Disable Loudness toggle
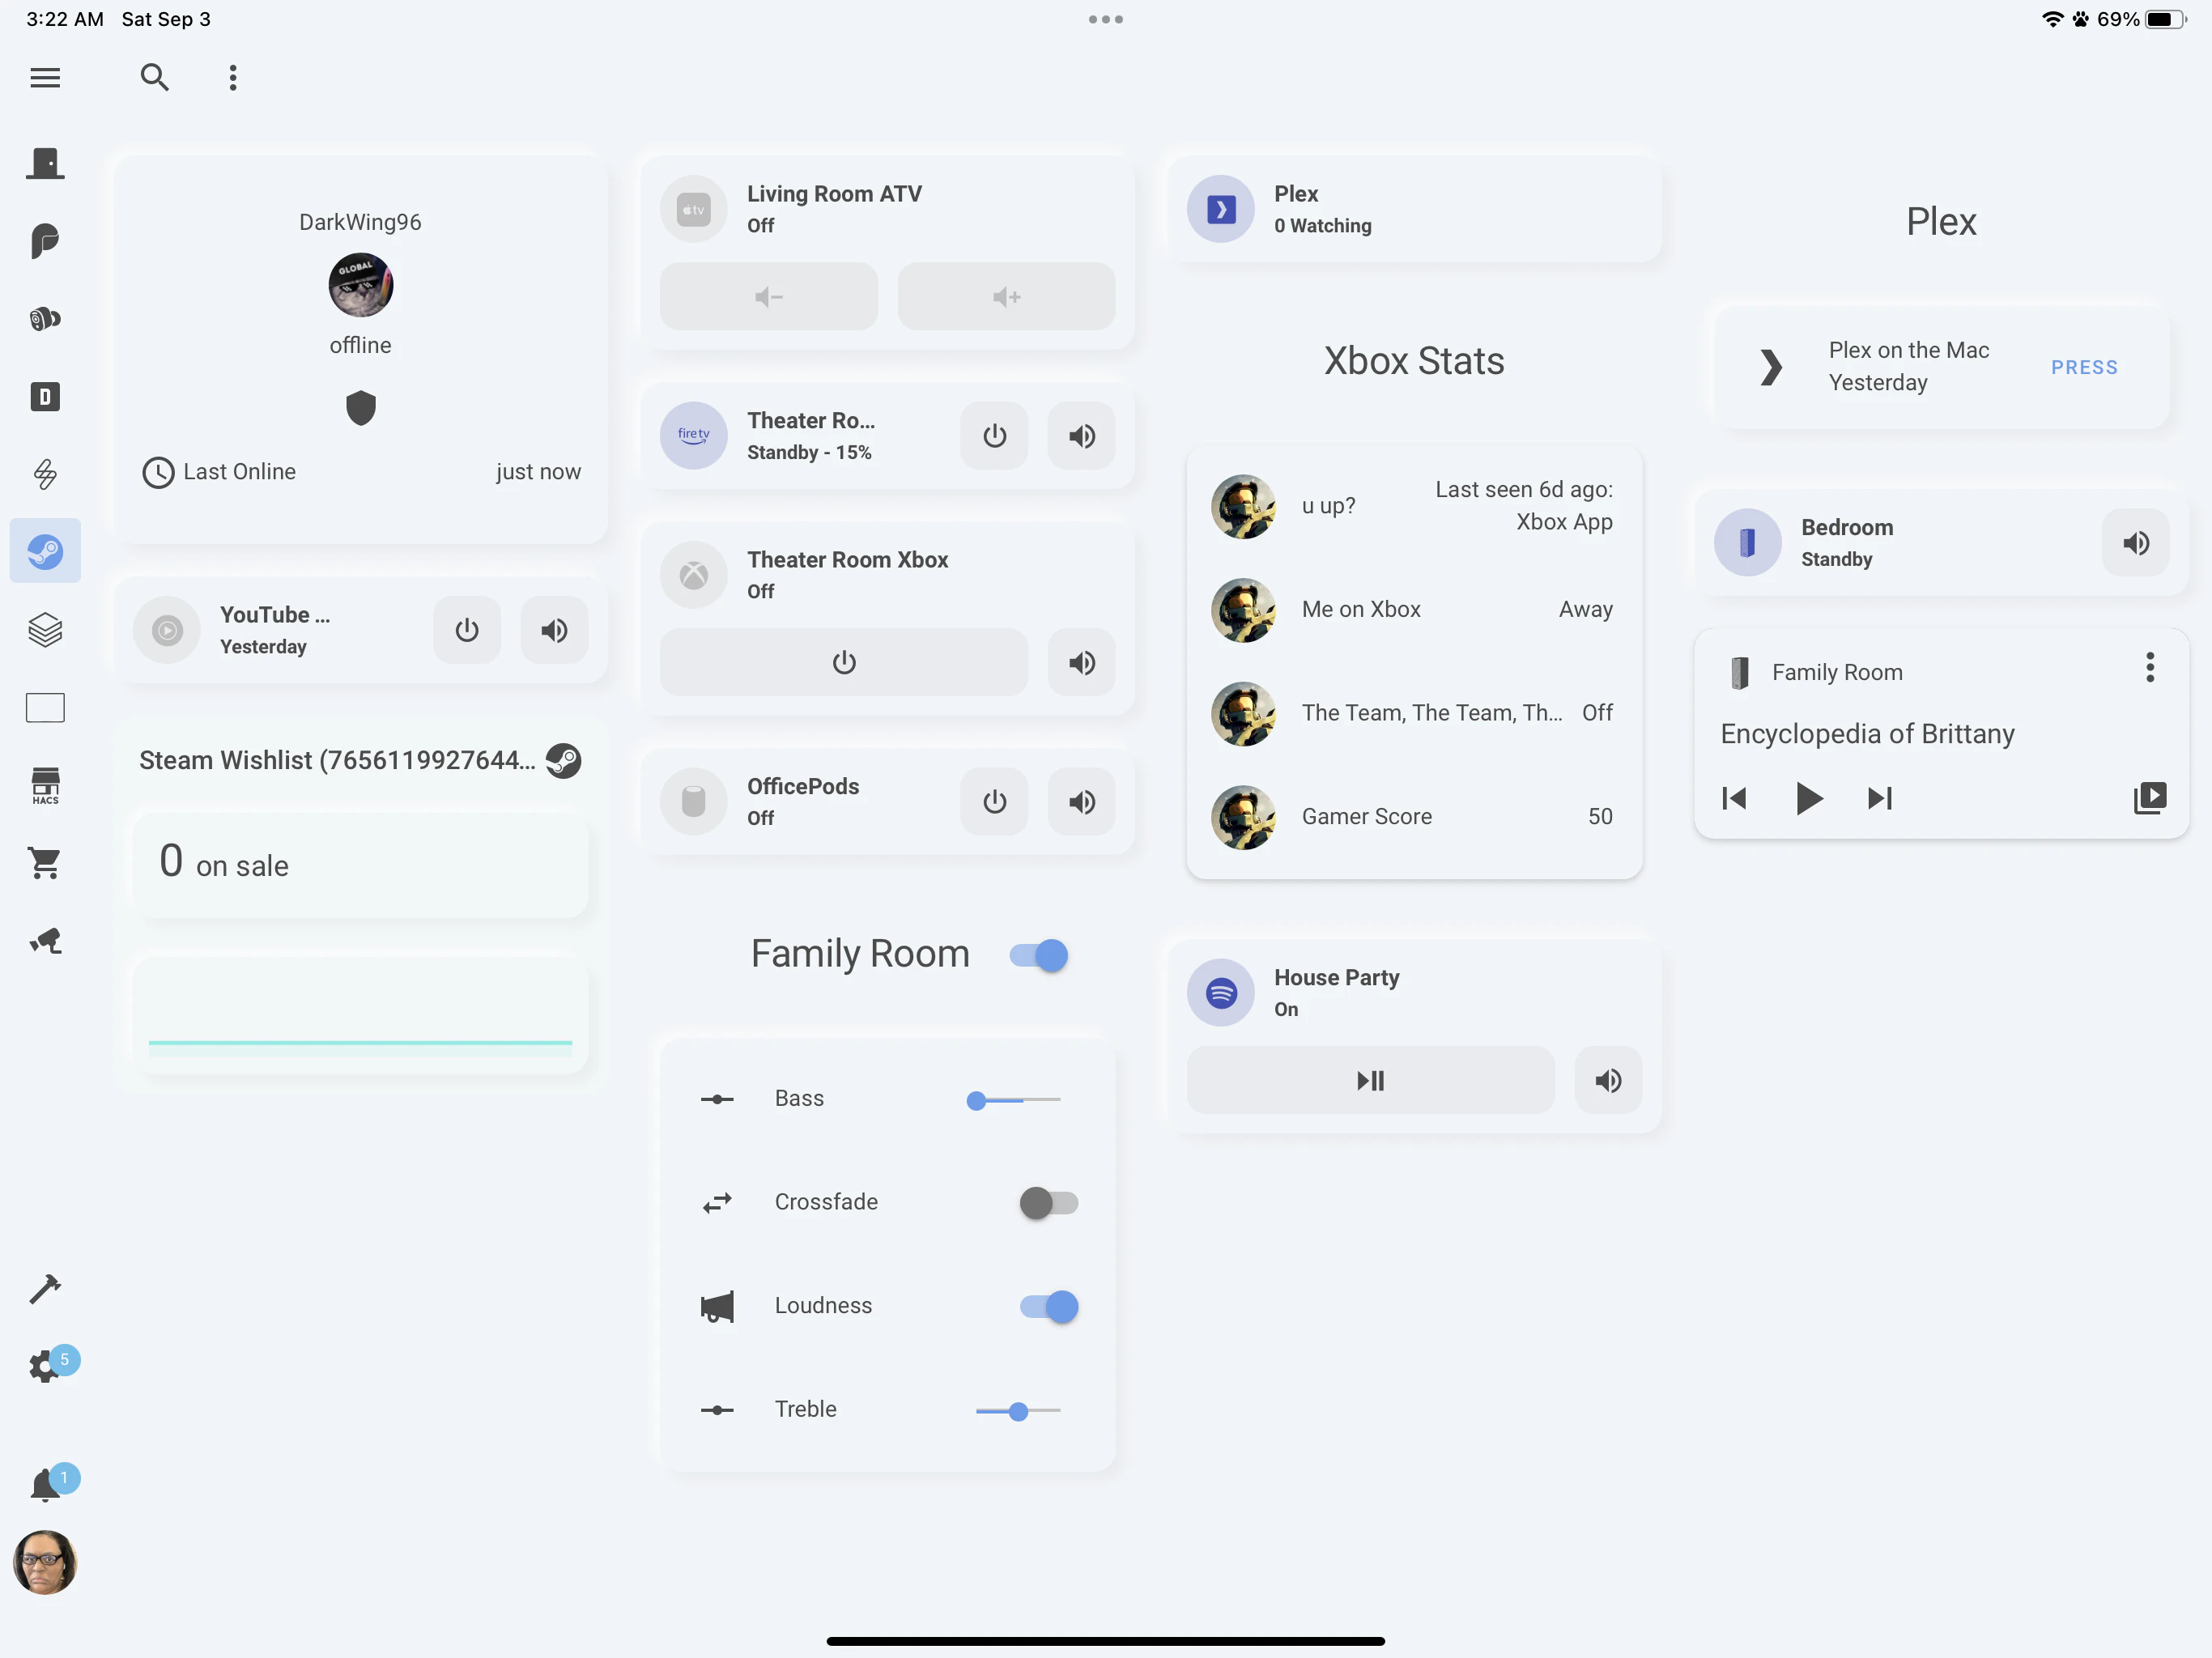The image size is (2212, 1658). pos(1048,1306)
